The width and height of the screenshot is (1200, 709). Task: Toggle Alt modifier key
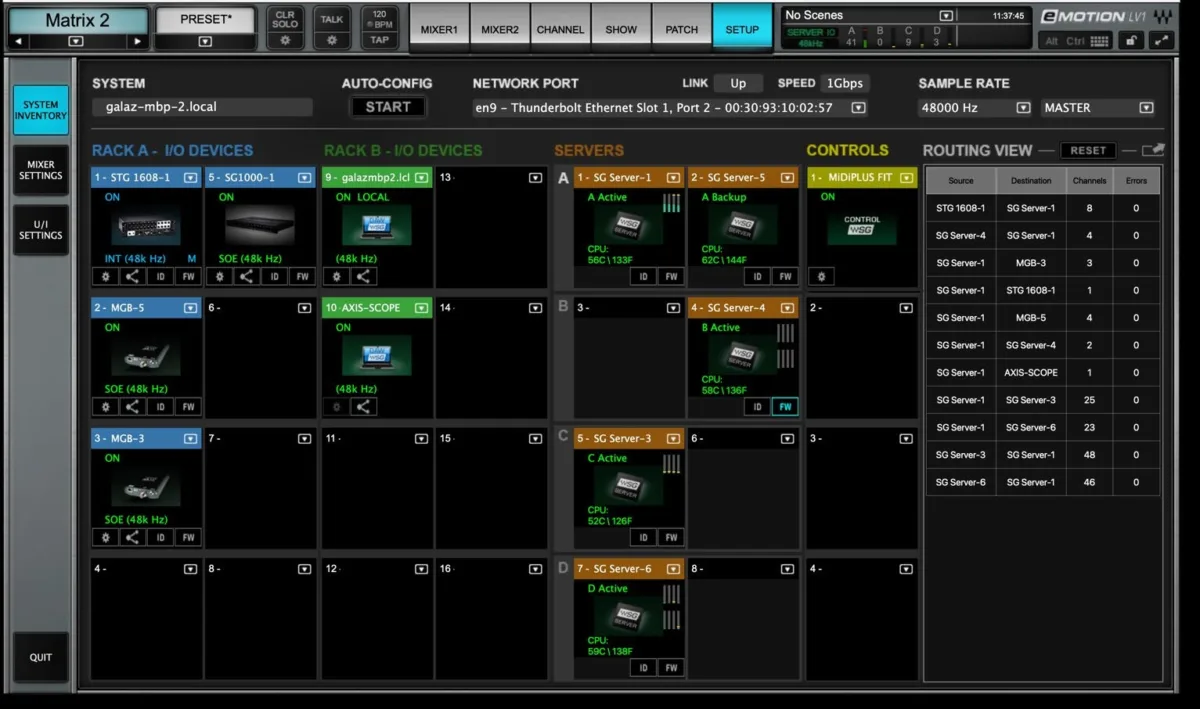[1051, 41]
